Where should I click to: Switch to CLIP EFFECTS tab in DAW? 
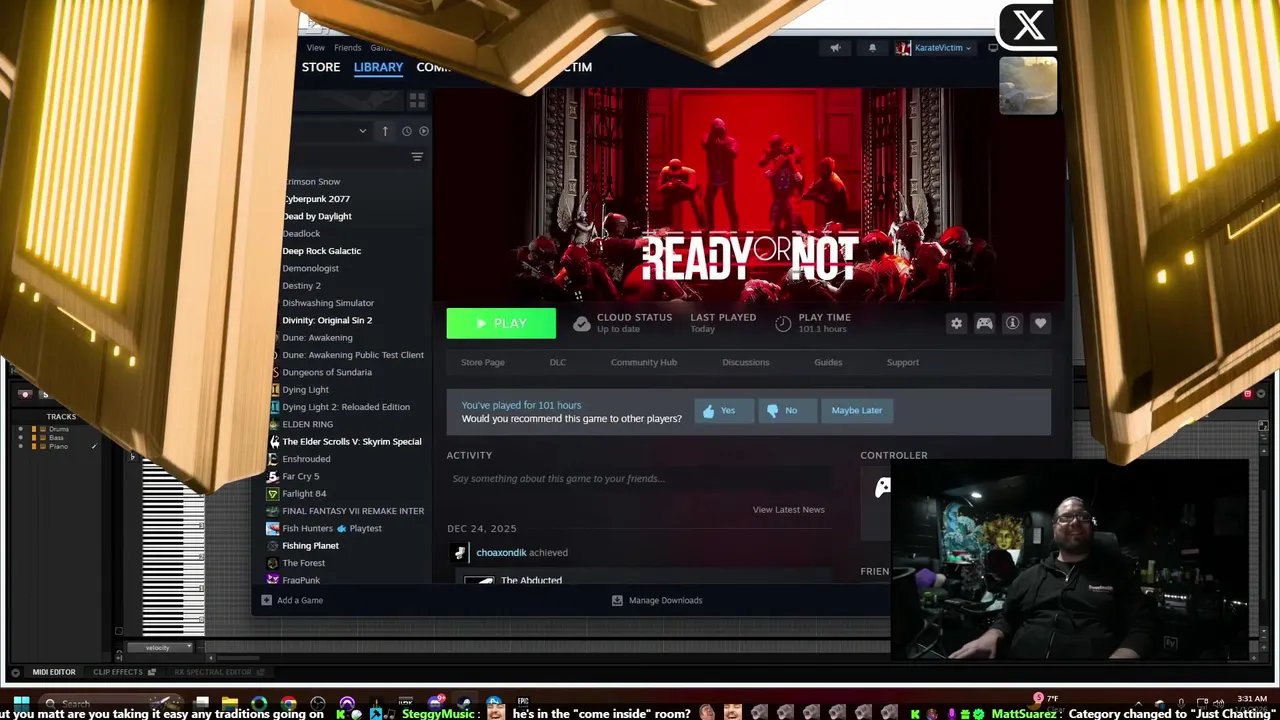118,672
